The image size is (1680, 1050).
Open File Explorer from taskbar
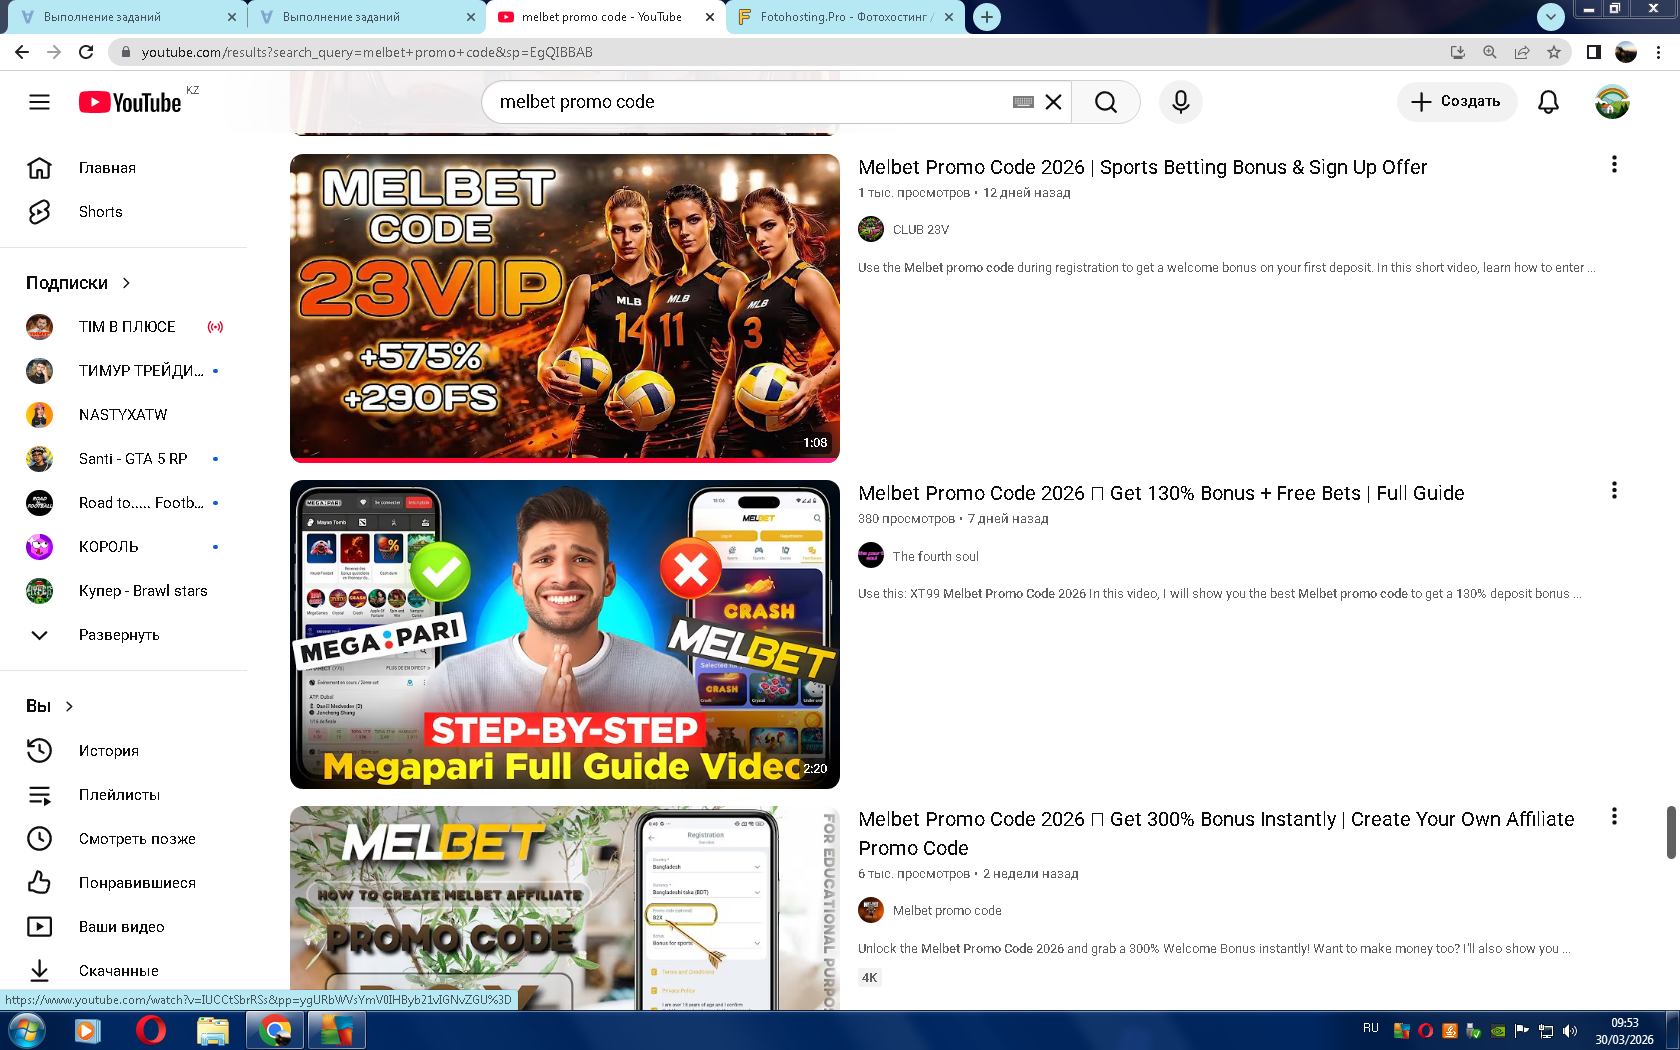pyautogui.click(x=212, y=1030)
